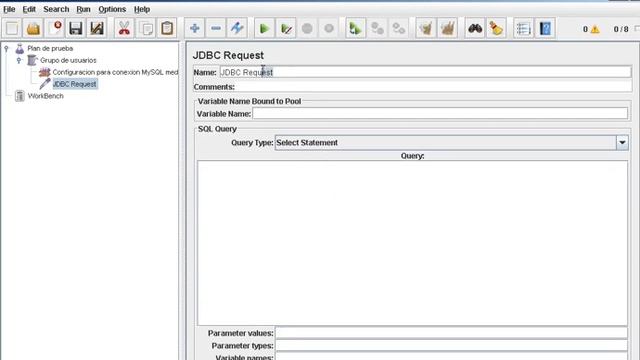Expand all nodes with the plus icon
Image resolution: width=640 pixels, height=360 pixels.
[x=195, y=28]
